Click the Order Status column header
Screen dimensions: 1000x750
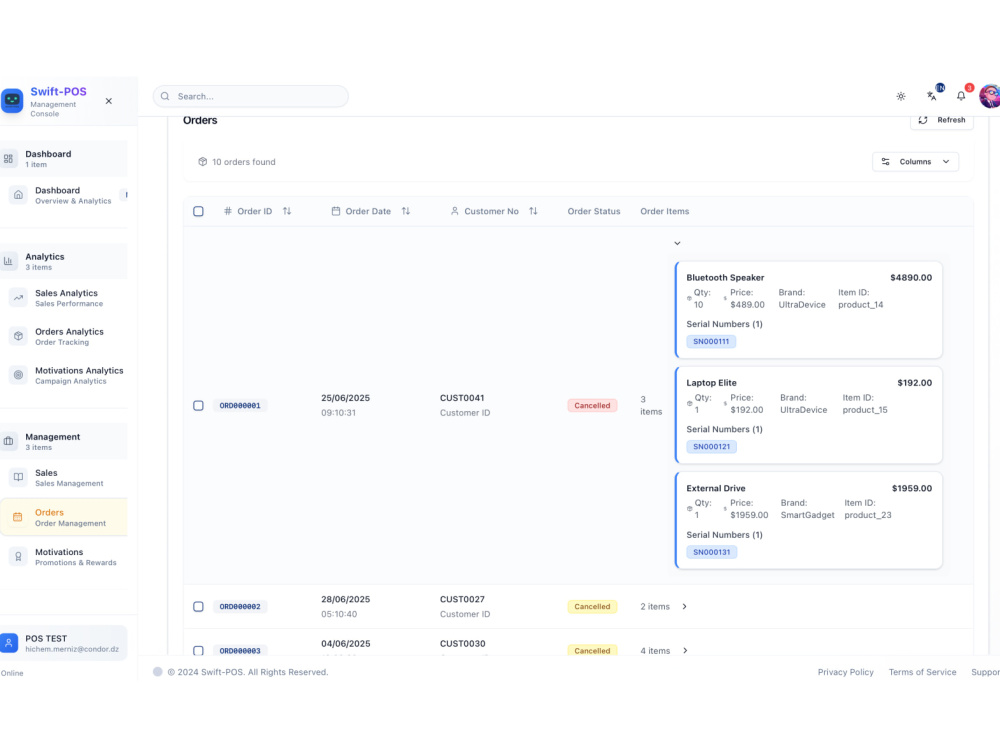tap(594, 211)
